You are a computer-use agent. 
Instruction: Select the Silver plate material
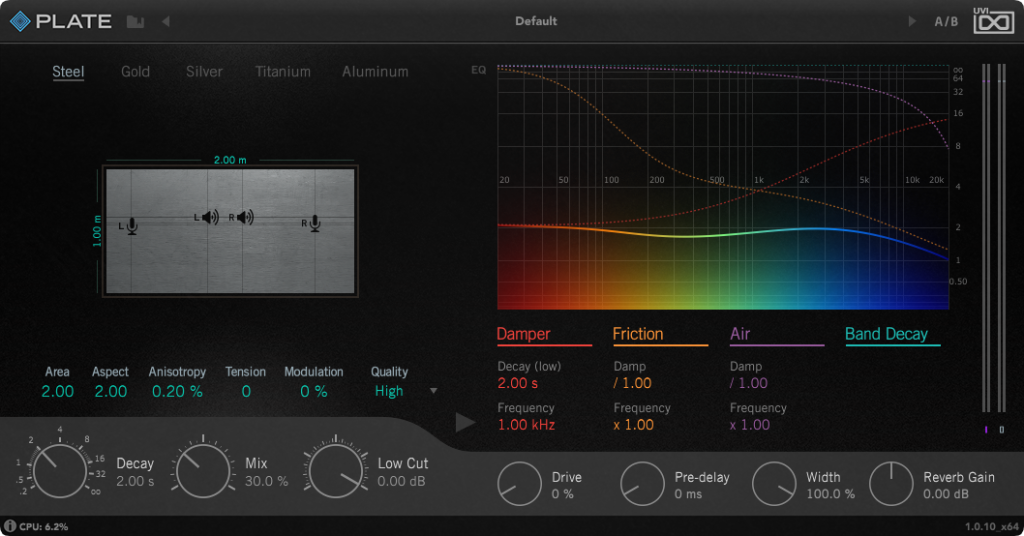pyautogui.click(x=204, y=72)
